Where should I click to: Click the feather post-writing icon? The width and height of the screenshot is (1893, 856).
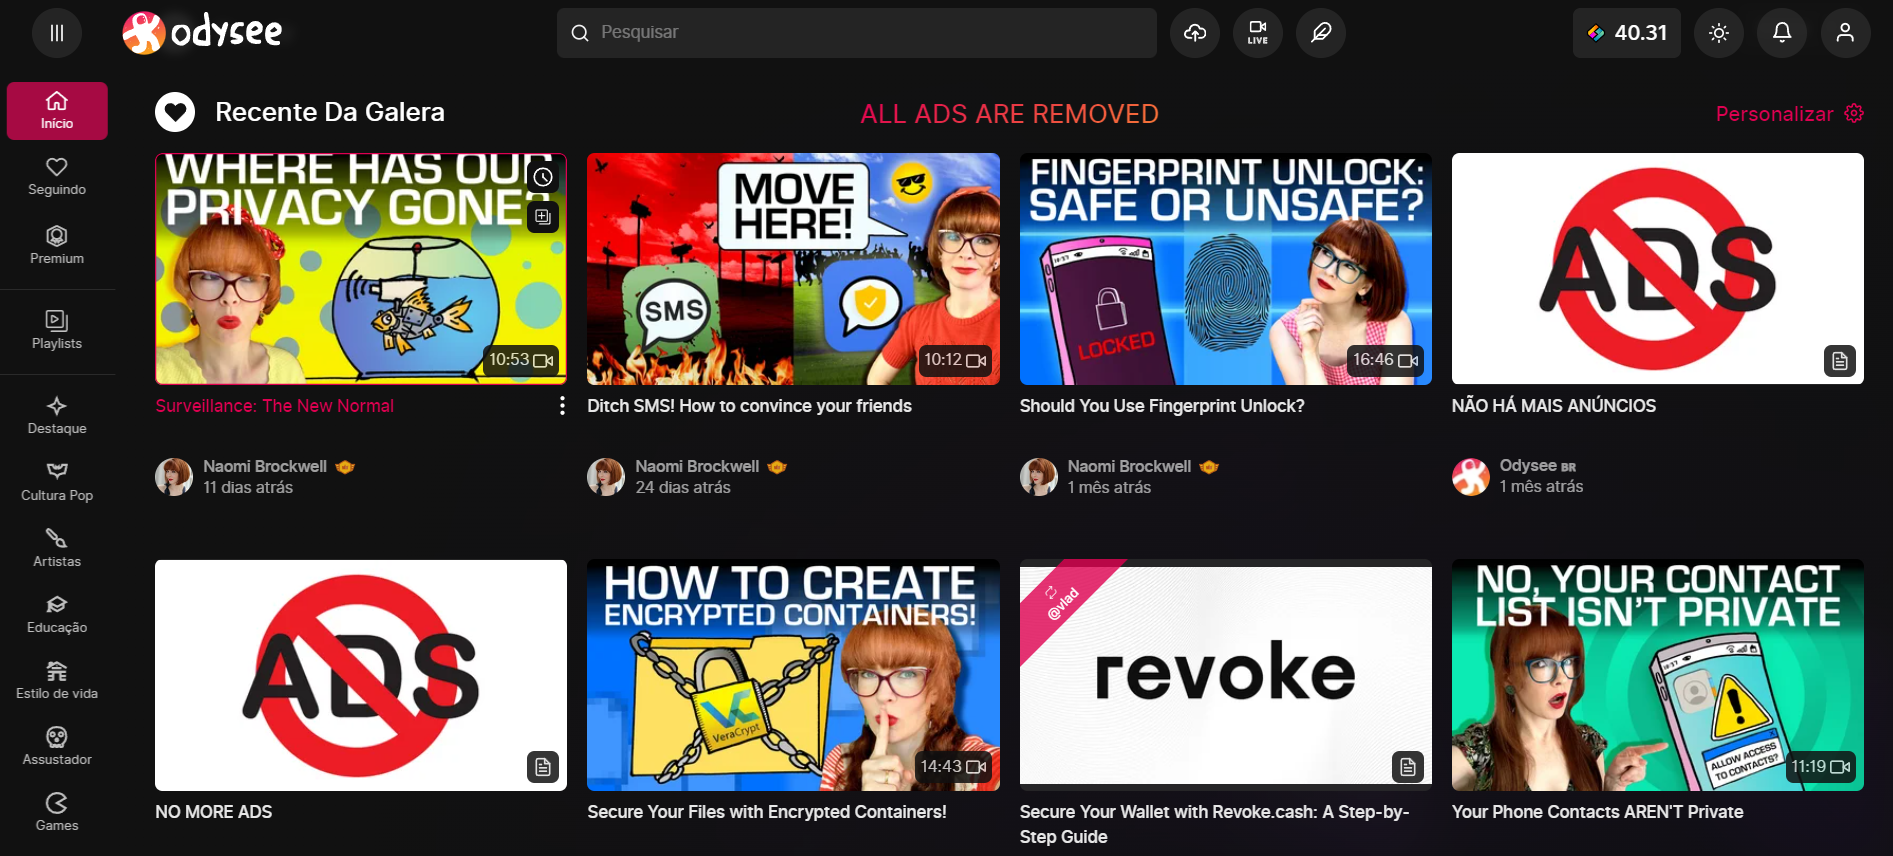1320,33
